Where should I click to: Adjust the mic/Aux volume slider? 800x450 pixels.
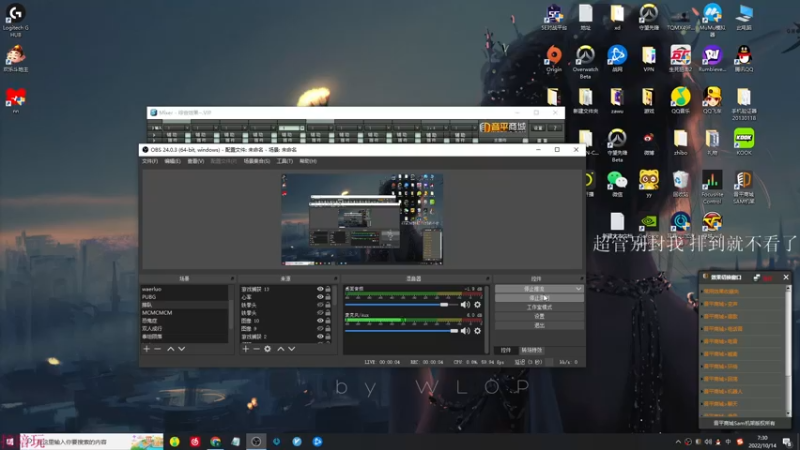(401, 331)
